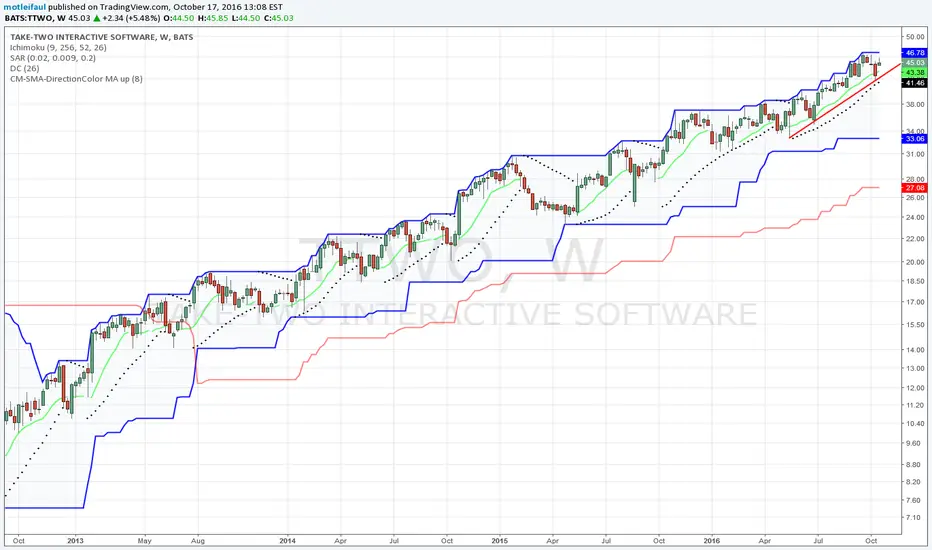Screen dimensions: 932x550
Task: Click the 24.00 price axis label
Action: coord(915,217)
